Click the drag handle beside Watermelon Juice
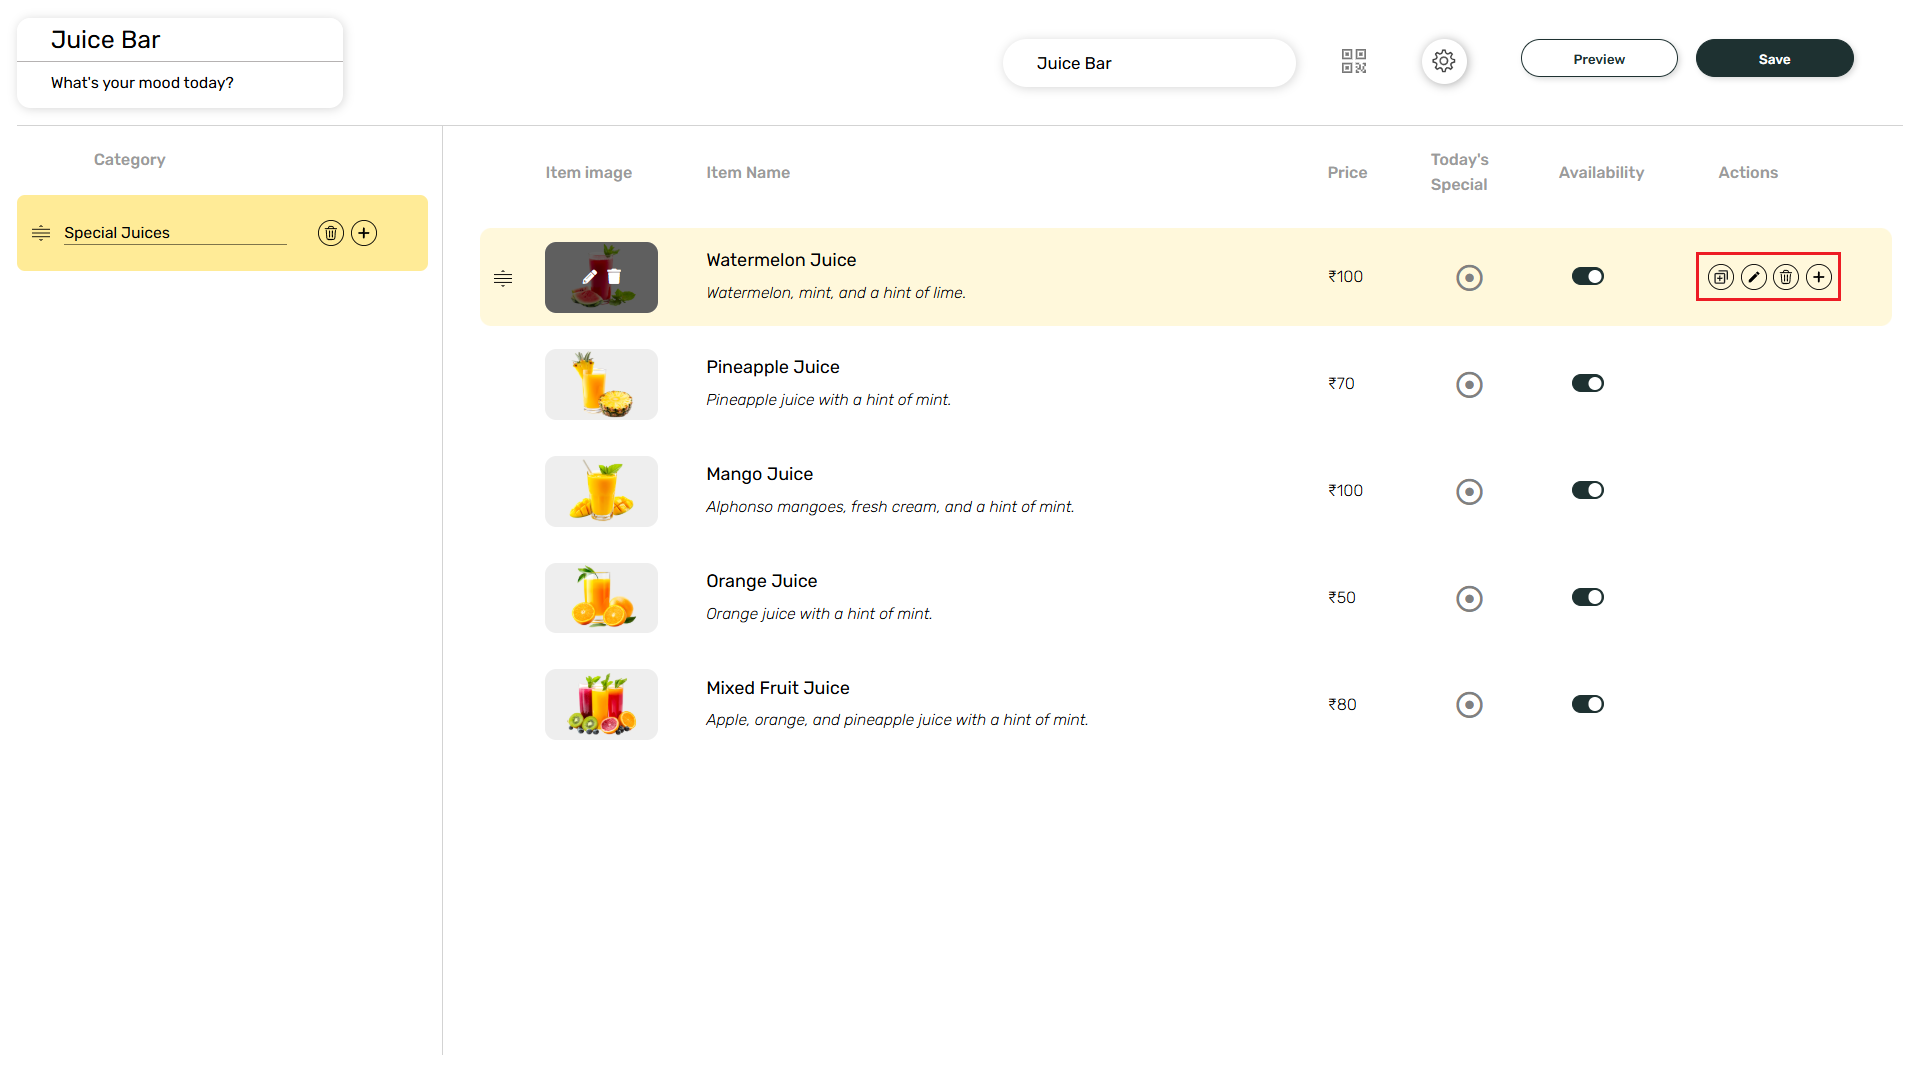Screen dimensions: 1920x1080 point(502,278)
